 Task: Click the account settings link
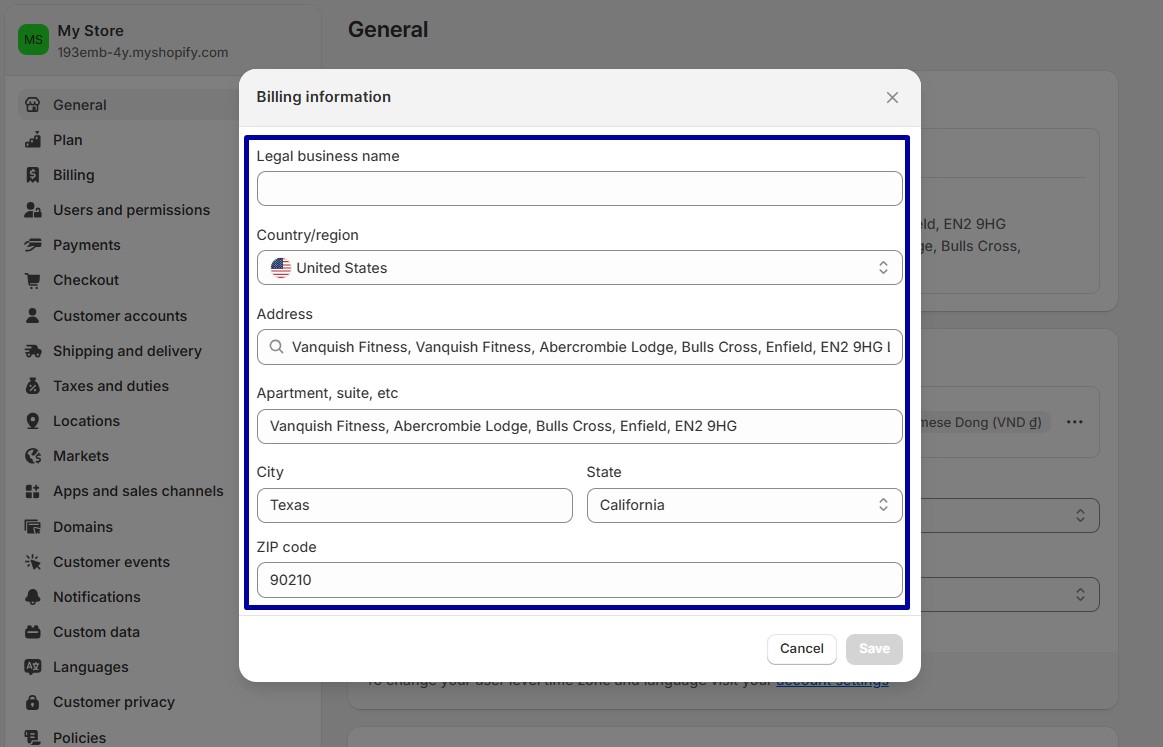coord(832,680)
